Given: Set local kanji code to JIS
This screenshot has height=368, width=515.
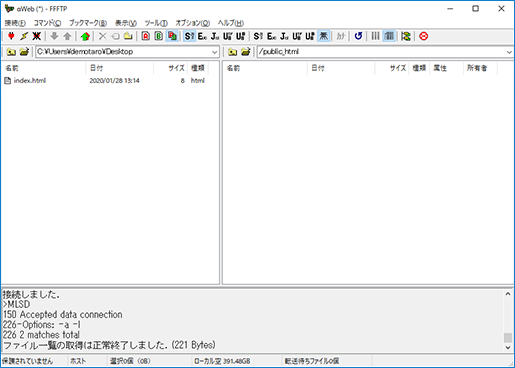Looking at the screenshot, I should click(x=215, y=36).
